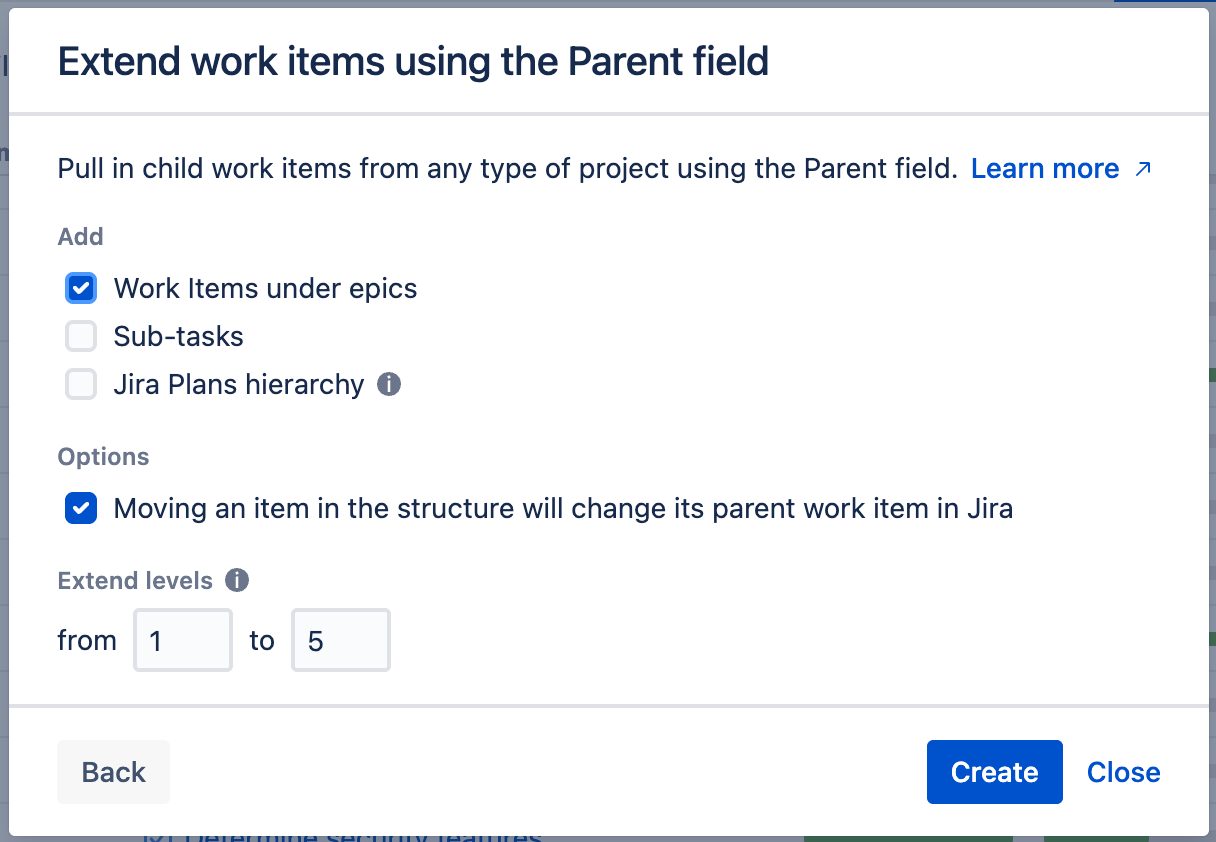The width and height of the screenshot is (1216, 842).
Task: View info about Jira Plans hierarchy
Action: [389, 384]
